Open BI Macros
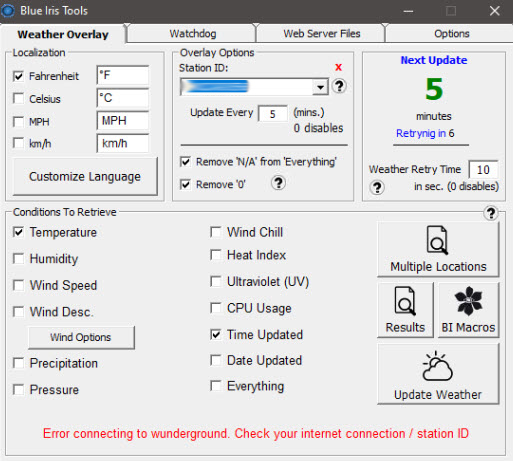The height and width of the screenshot is (461, 513). click(x=468, y=310)
